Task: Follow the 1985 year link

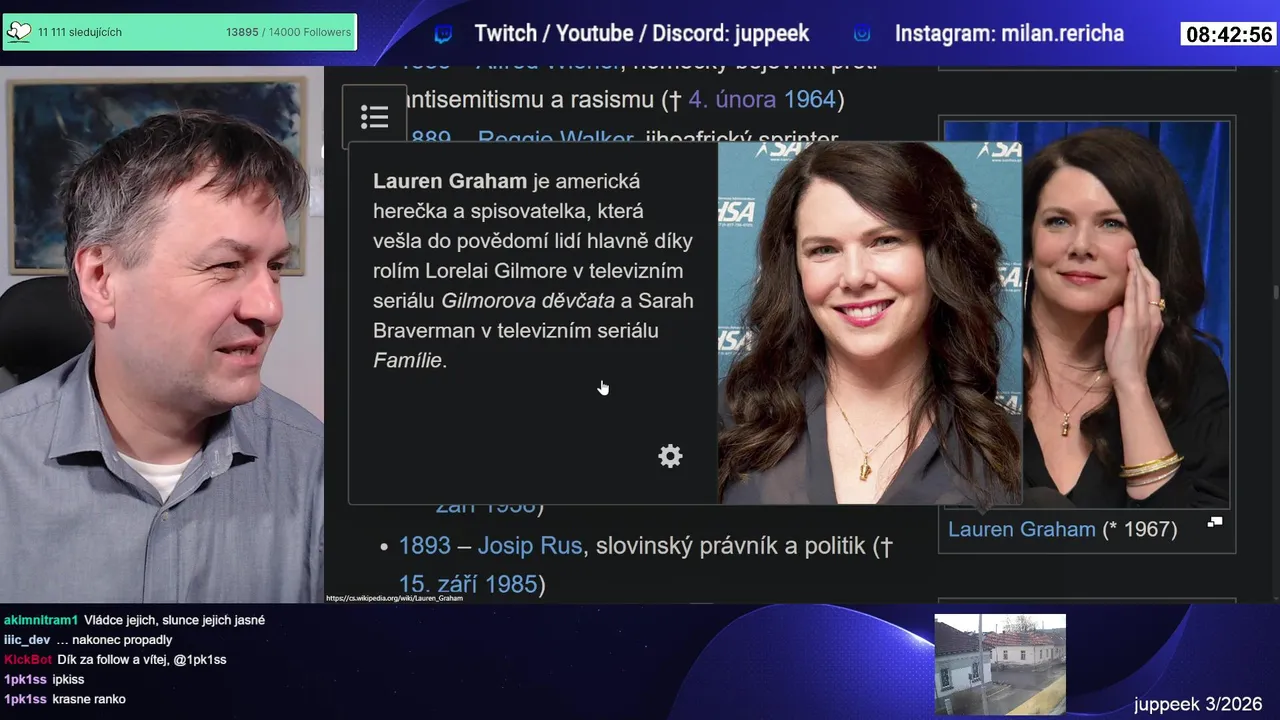Action: tap(512, 584)
